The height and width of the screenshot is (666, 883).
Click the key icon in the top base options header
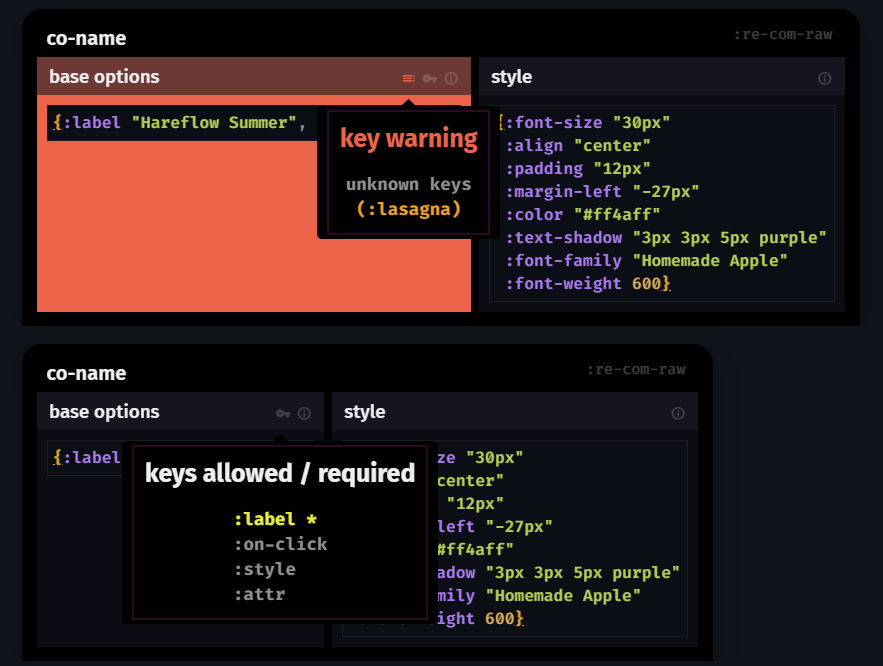point(430,78)
